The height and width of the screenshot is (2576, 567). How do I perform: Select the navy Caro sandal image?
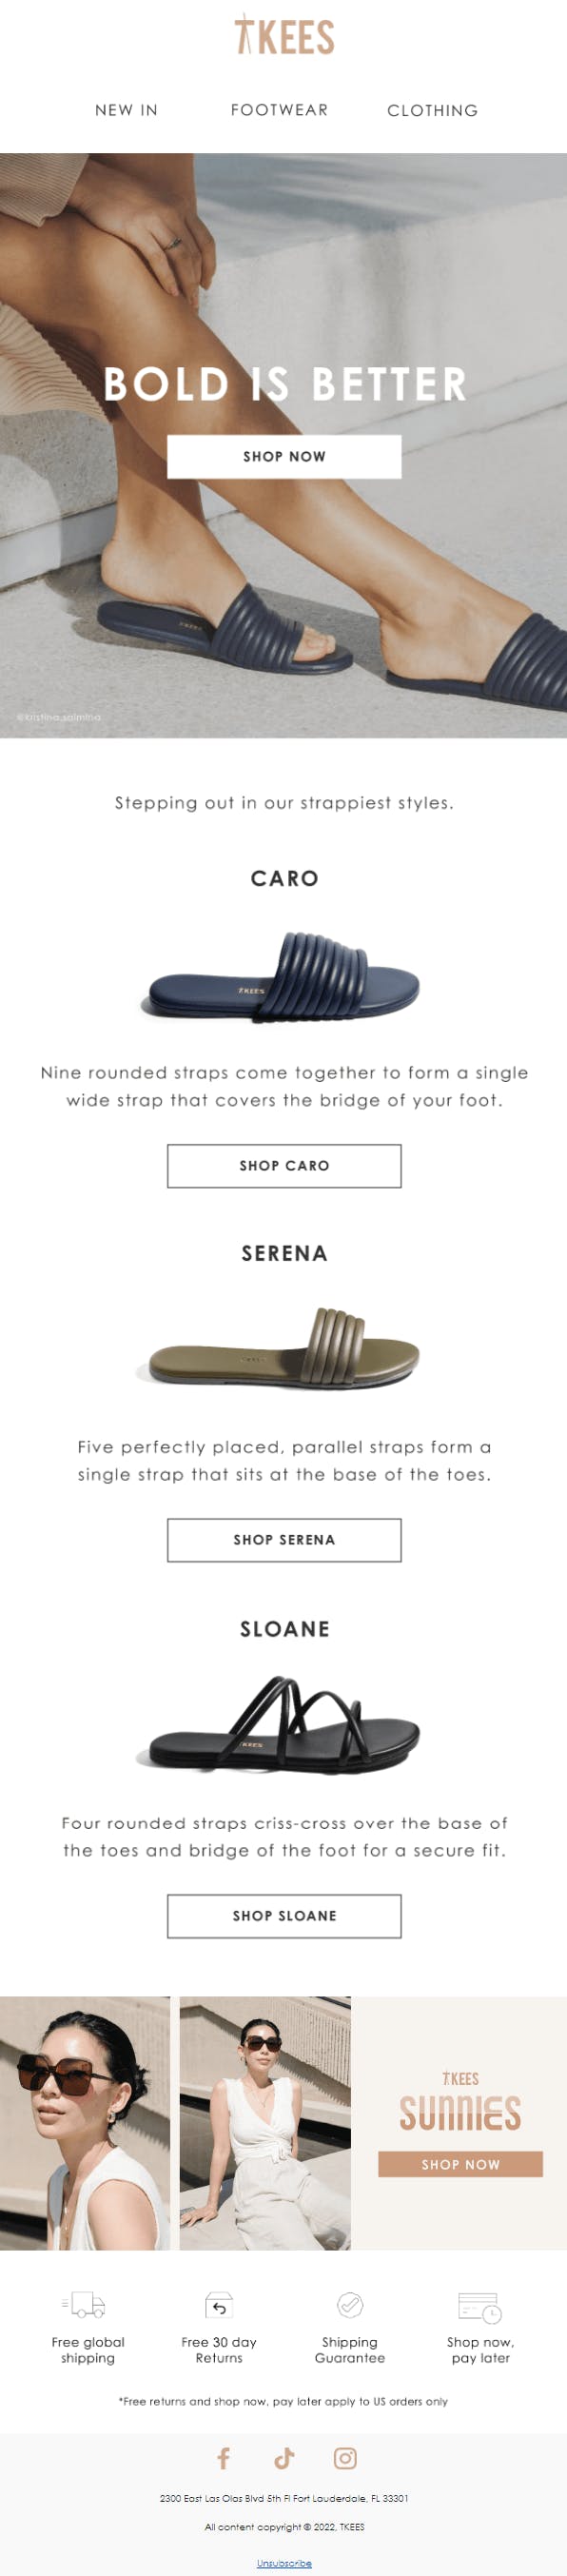coord(284,977)
